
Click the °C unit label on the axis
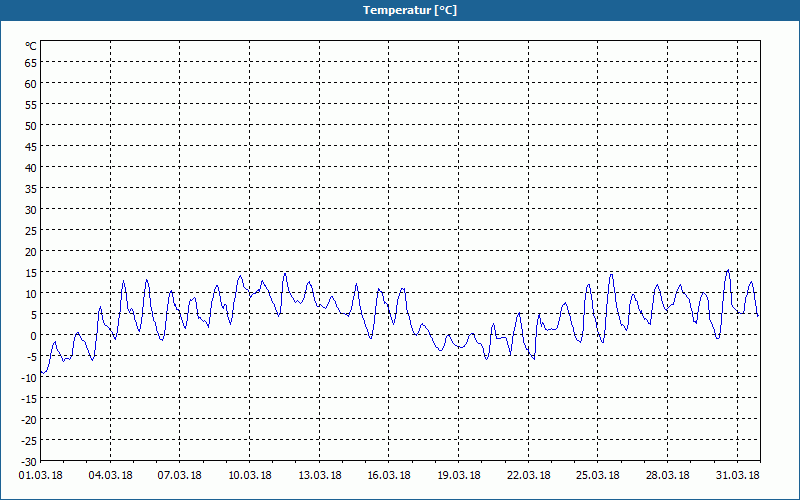click(x=31, y=46)
